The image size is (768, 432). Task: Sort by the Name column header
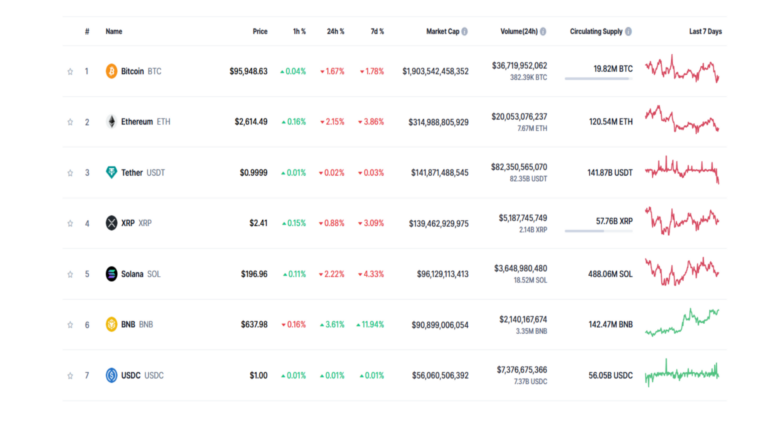click(x=114, y=31)
